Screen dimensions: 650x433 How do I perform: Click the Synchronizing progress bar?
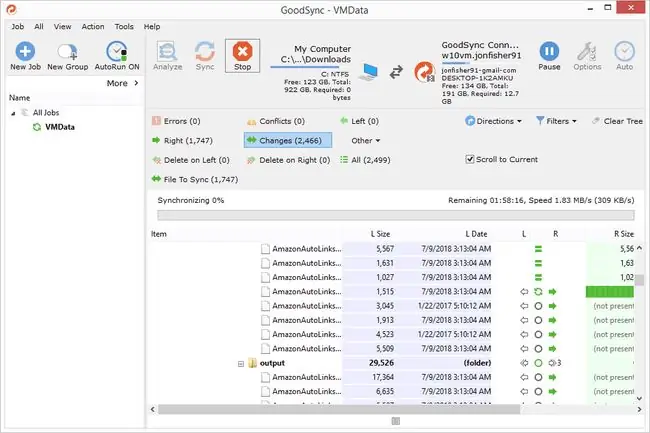tap(396, 215)
